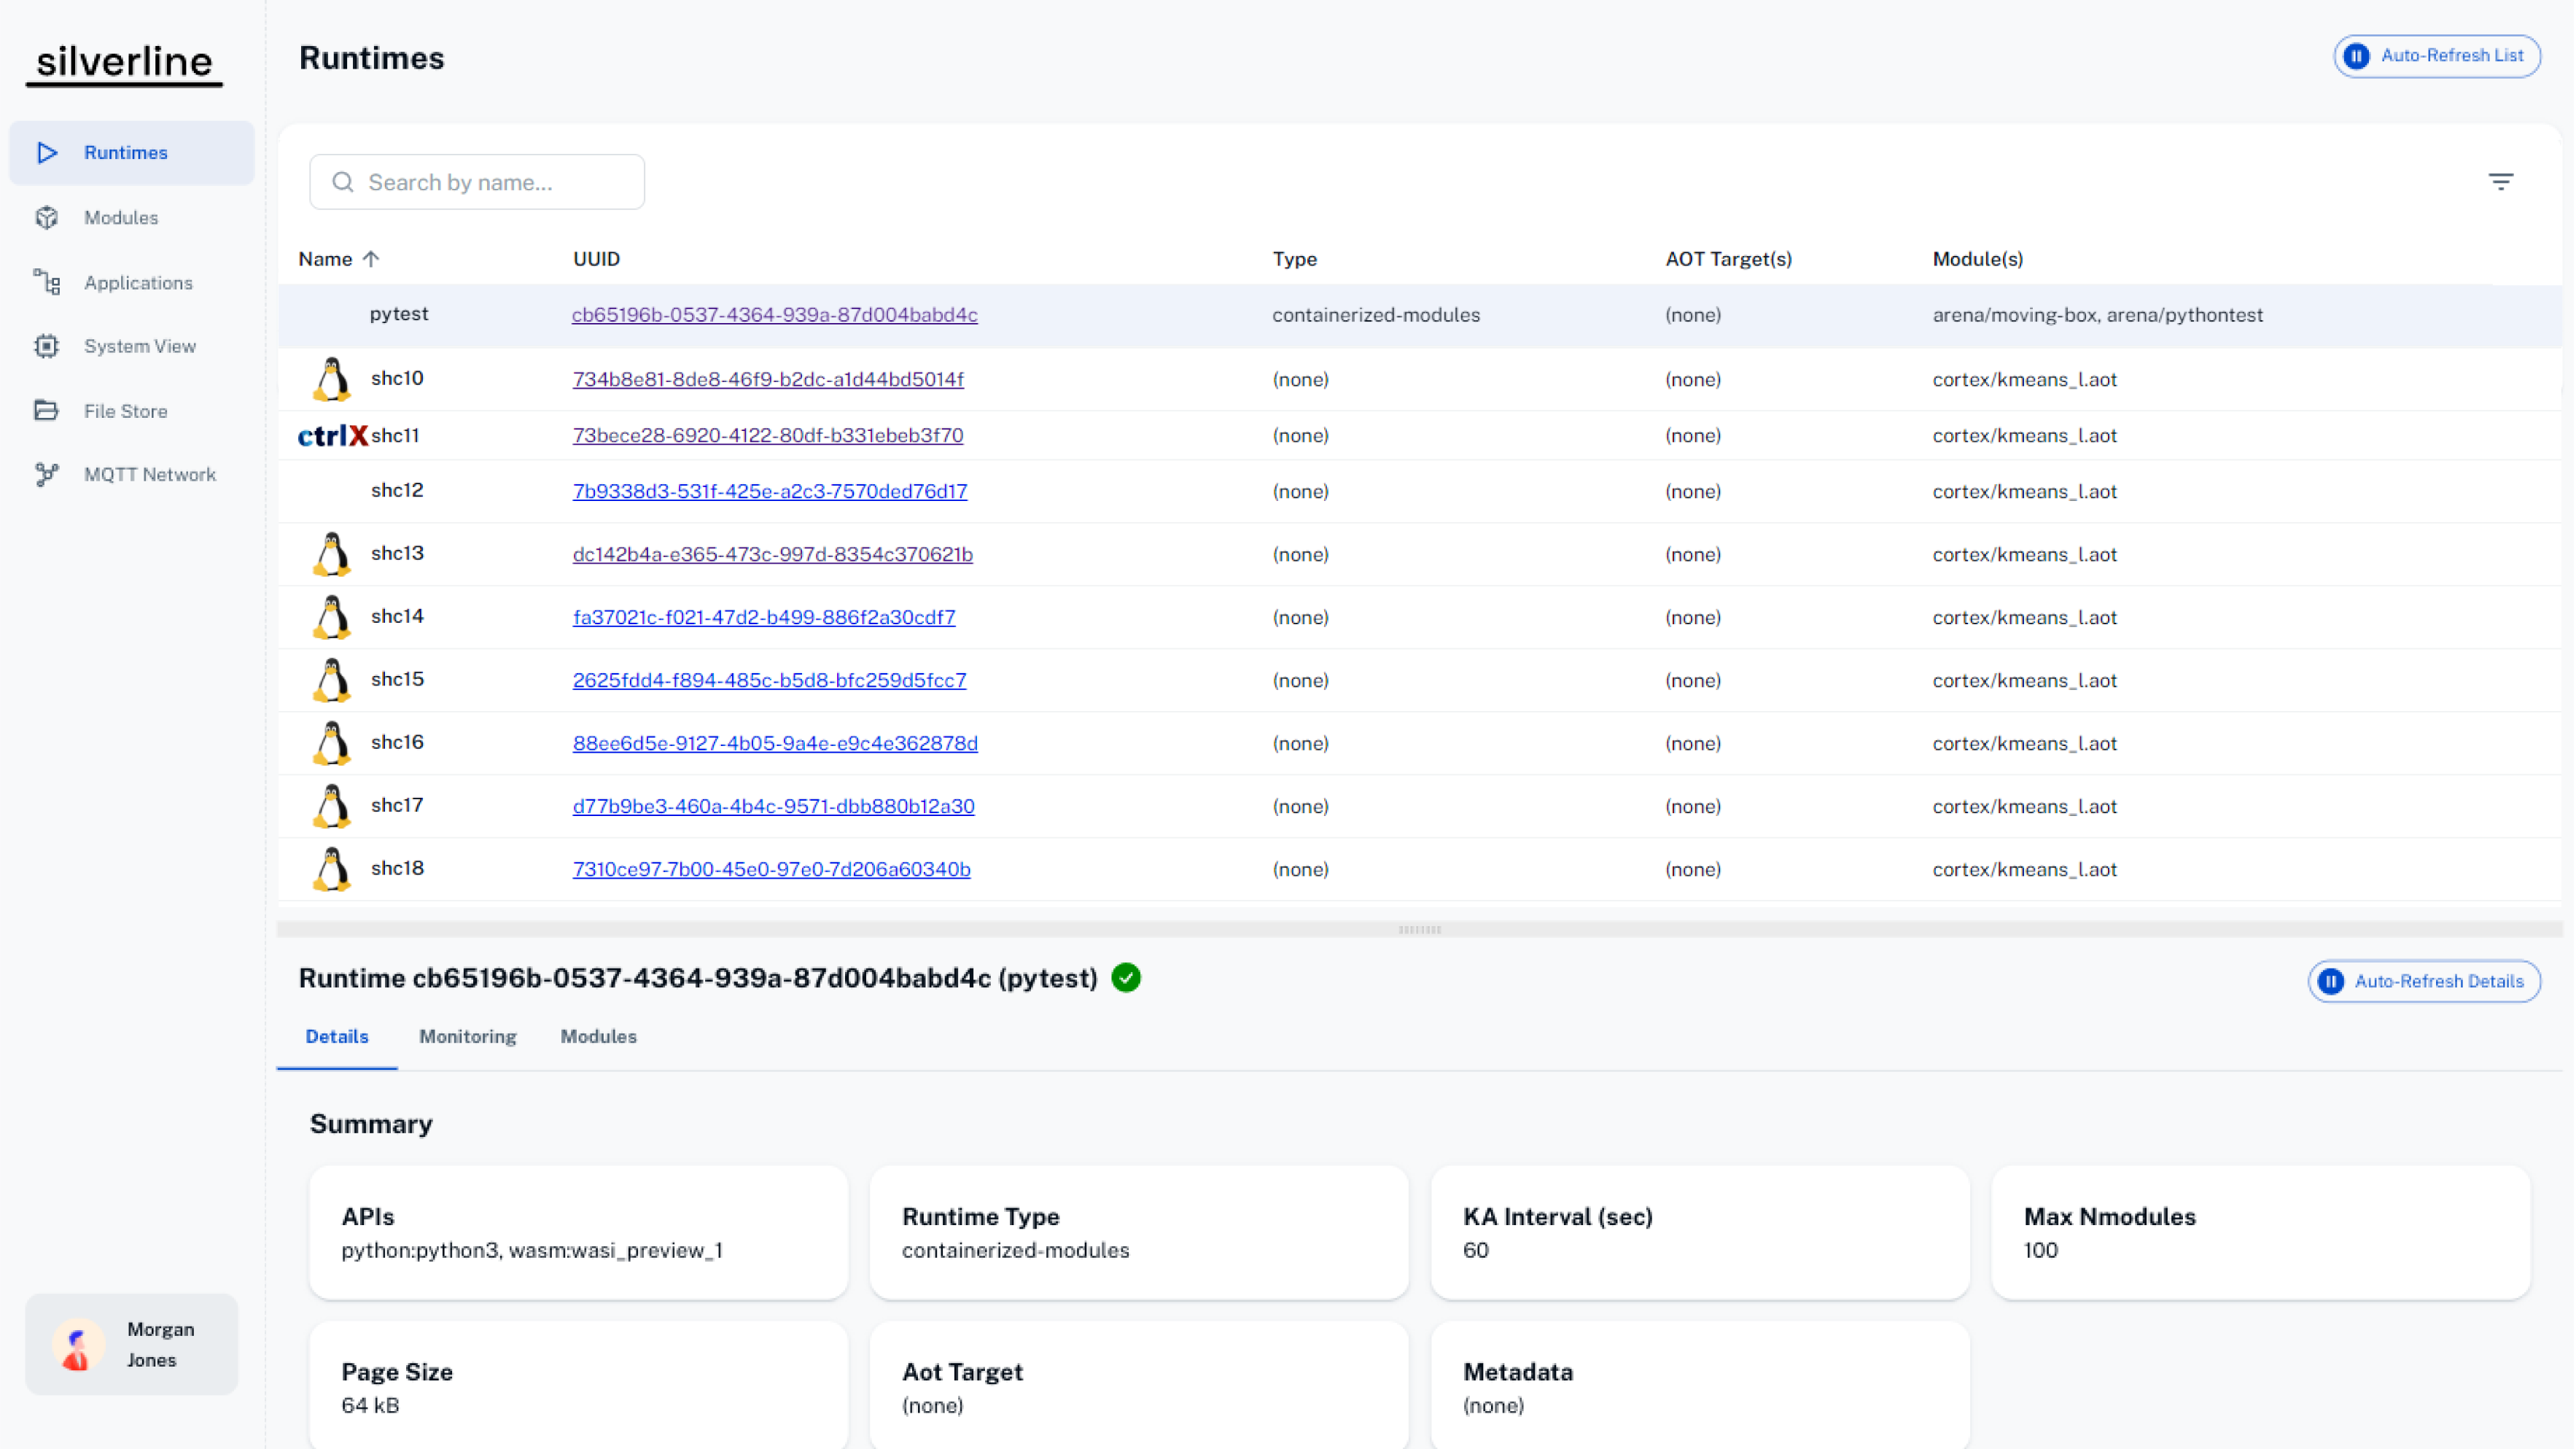Open Morgan Jones user profile
This screenshot has width=2576, height=1449.
[132, 1344]
